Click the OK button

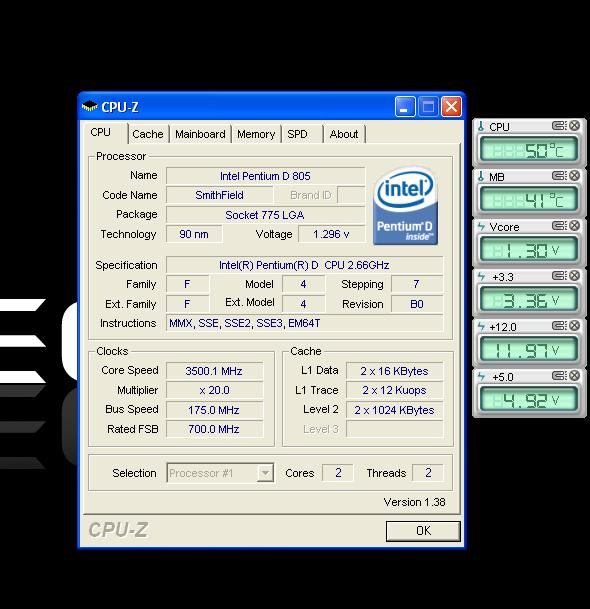tap(423, 531)
